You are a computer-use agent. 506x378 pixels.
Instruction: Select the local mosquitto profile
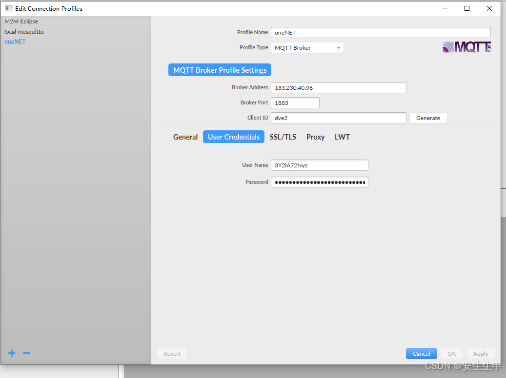click(x=24, y=32)
